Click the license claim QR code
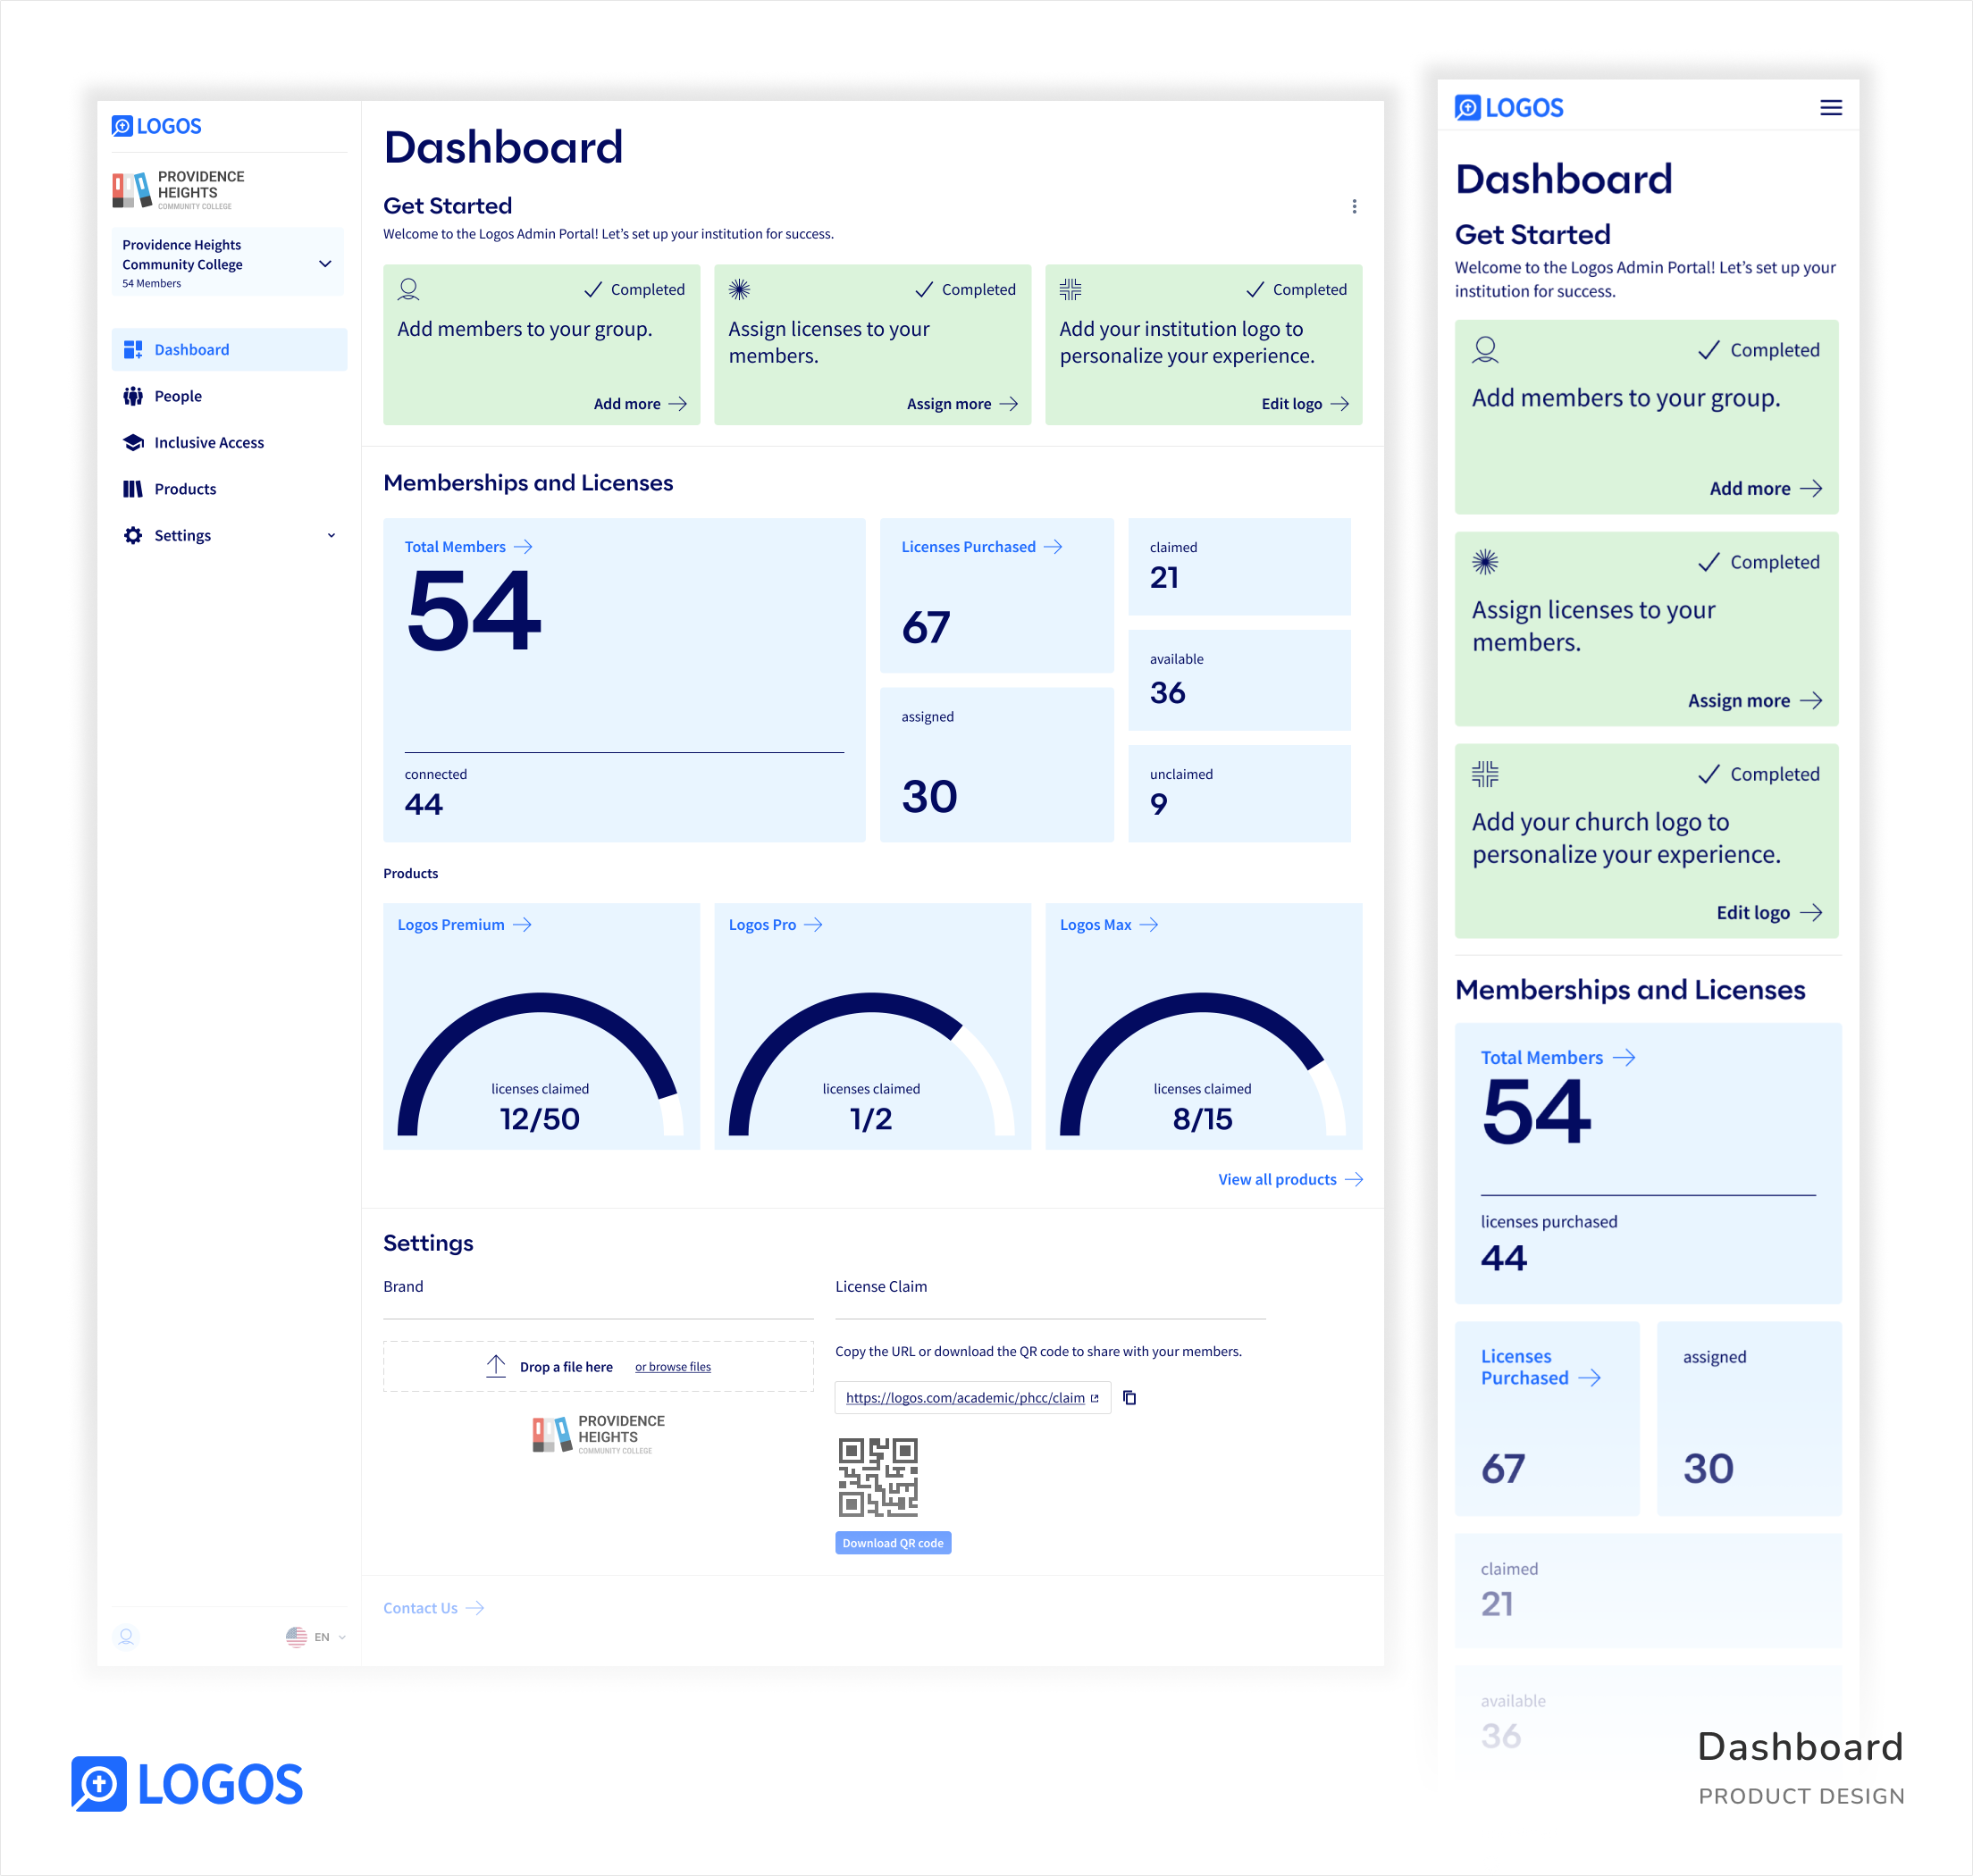 878,1478
